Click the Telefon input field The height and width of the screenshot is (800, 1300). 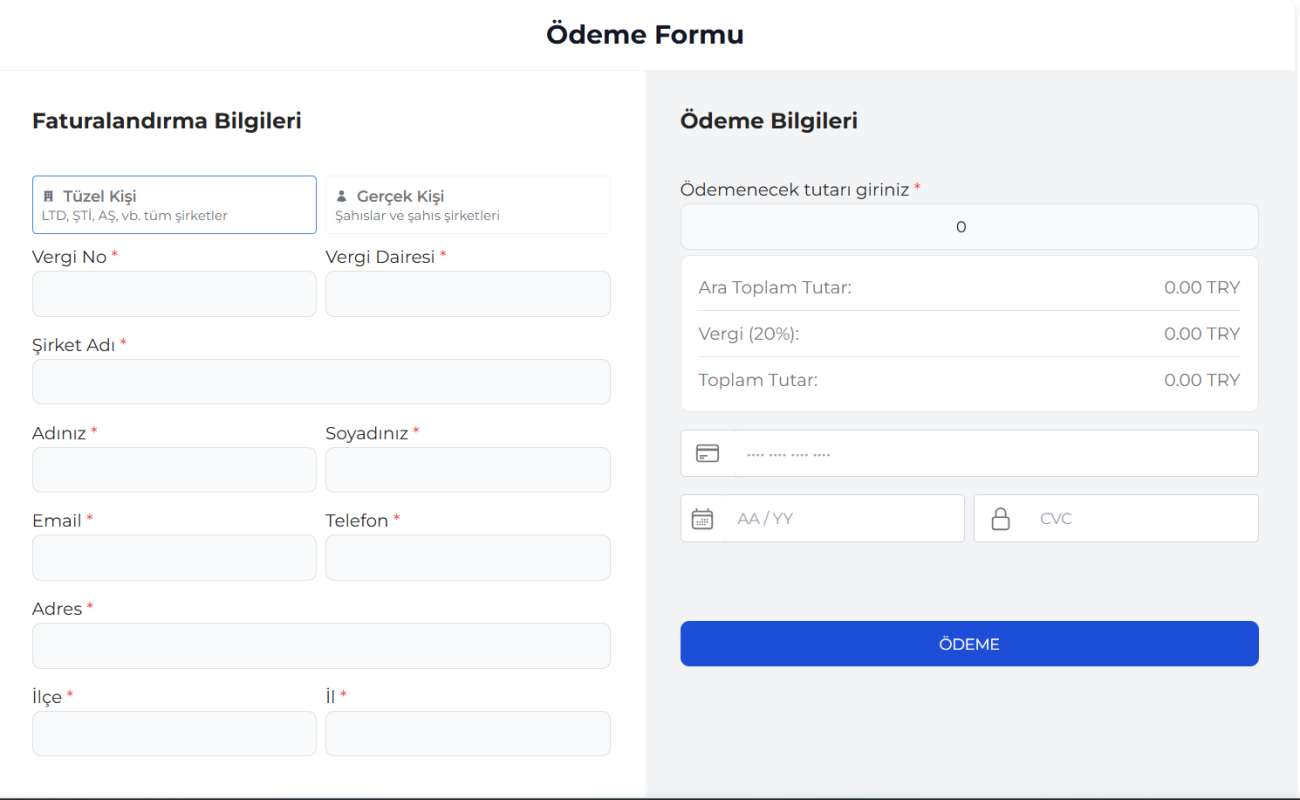[467, 558]
